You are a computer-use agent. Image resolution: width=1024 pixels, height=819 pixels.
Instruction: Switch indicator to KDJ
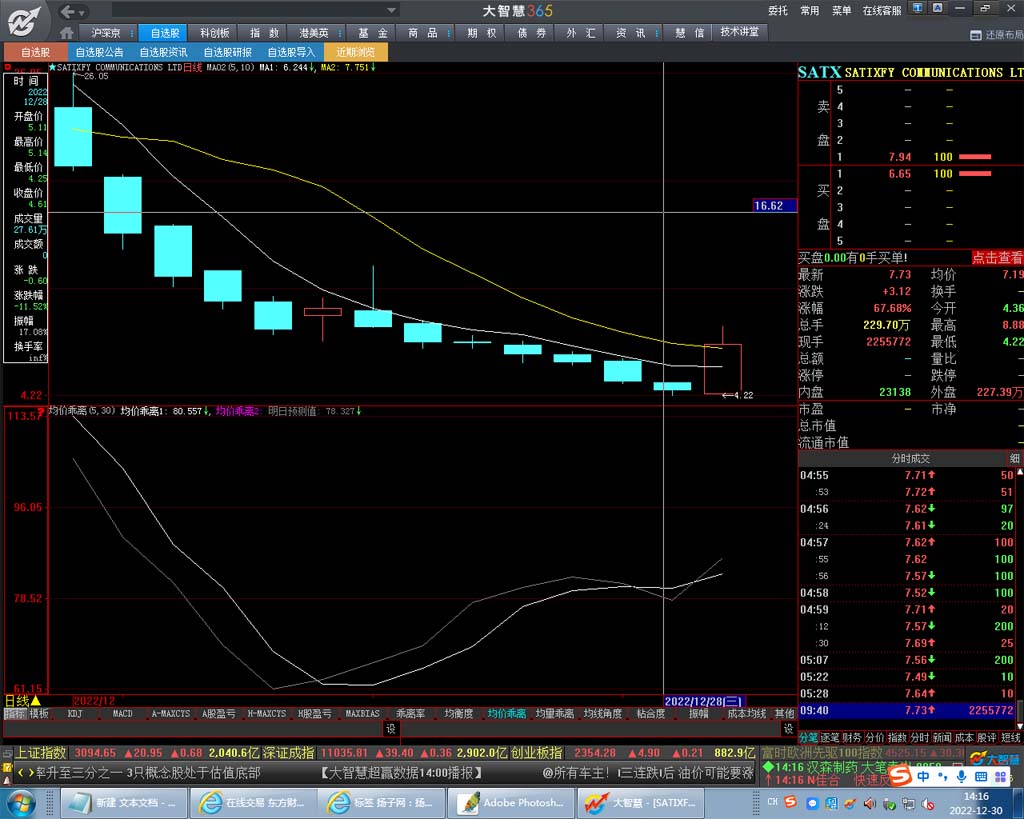click(x=75, y=714)
